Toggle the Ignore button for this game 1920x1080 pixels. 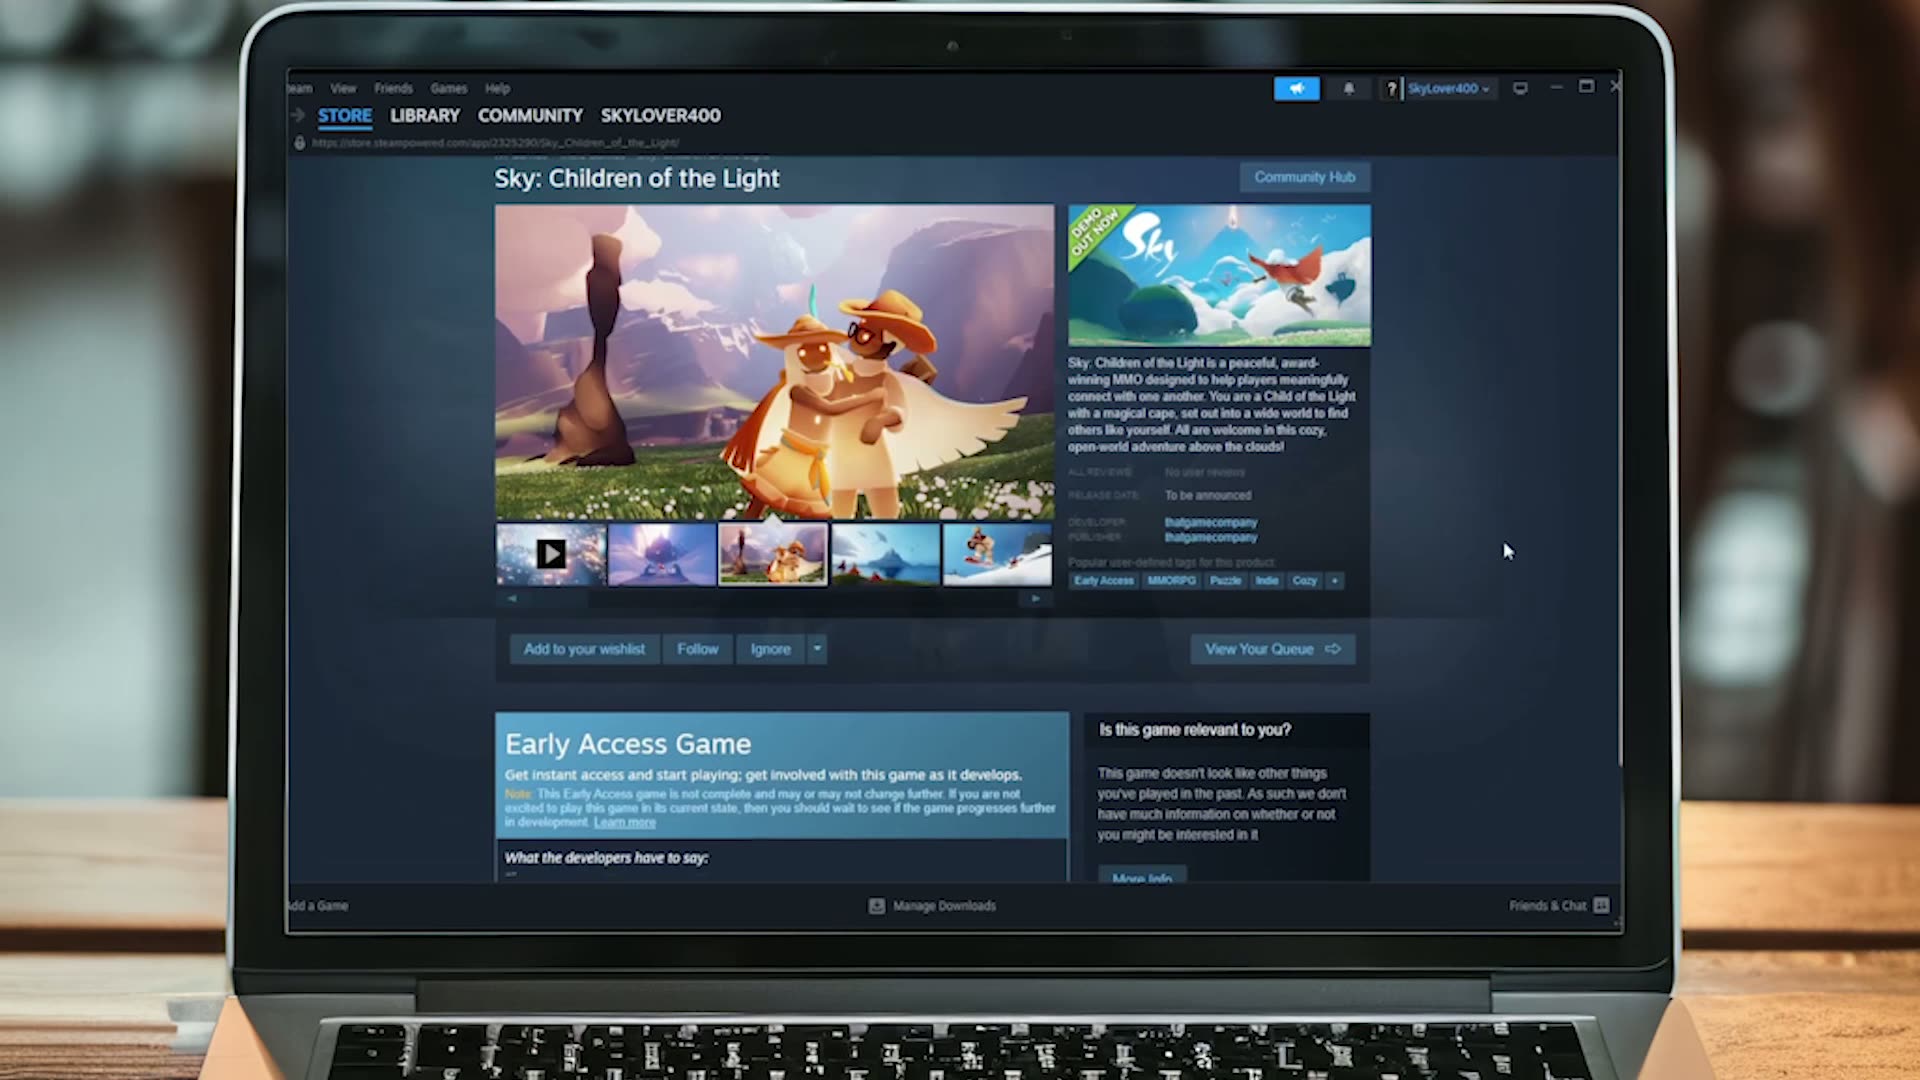pyautogui.click(x=770, y=649)
